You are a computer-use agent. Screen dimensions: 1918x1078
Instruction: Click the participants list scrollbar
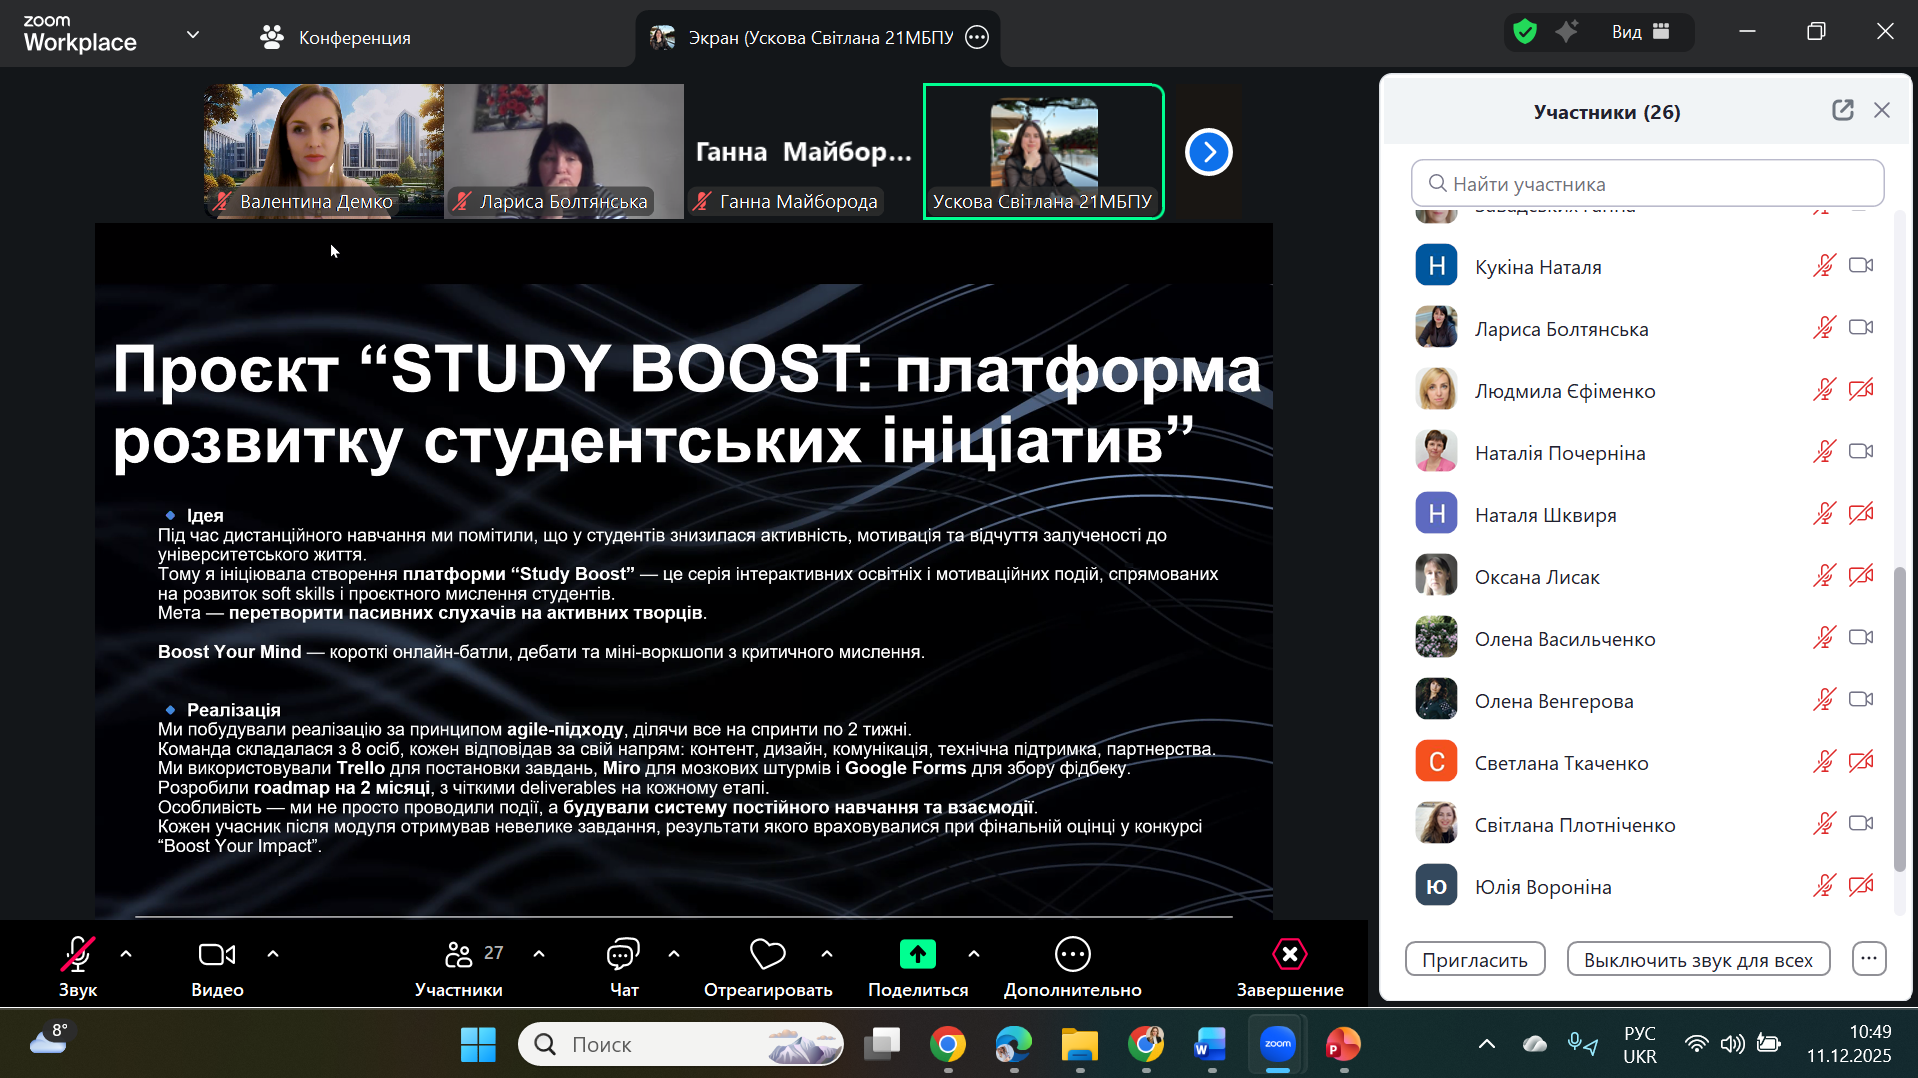pos(1900,718)
